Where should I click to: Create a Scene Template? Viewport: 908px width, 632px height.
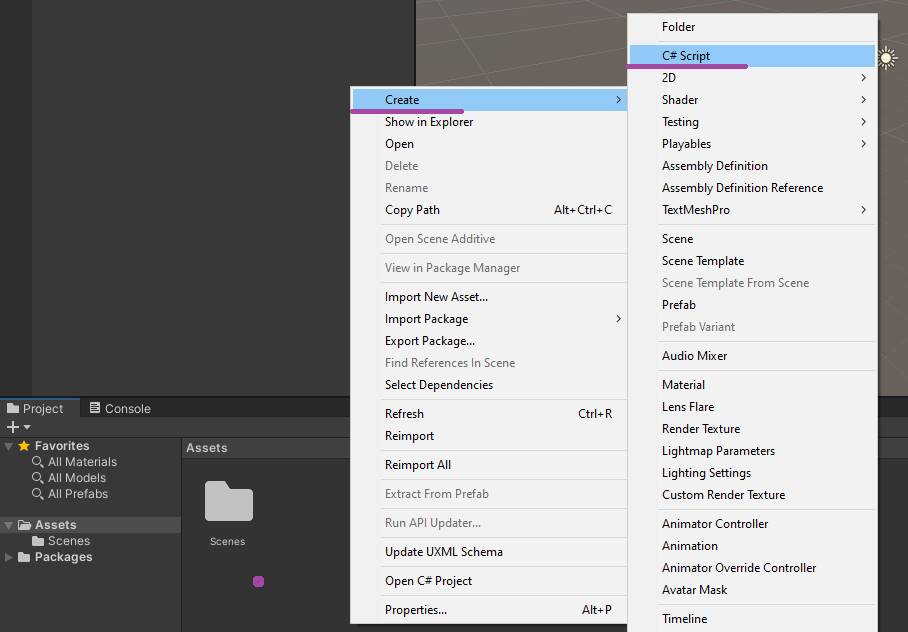752,261
